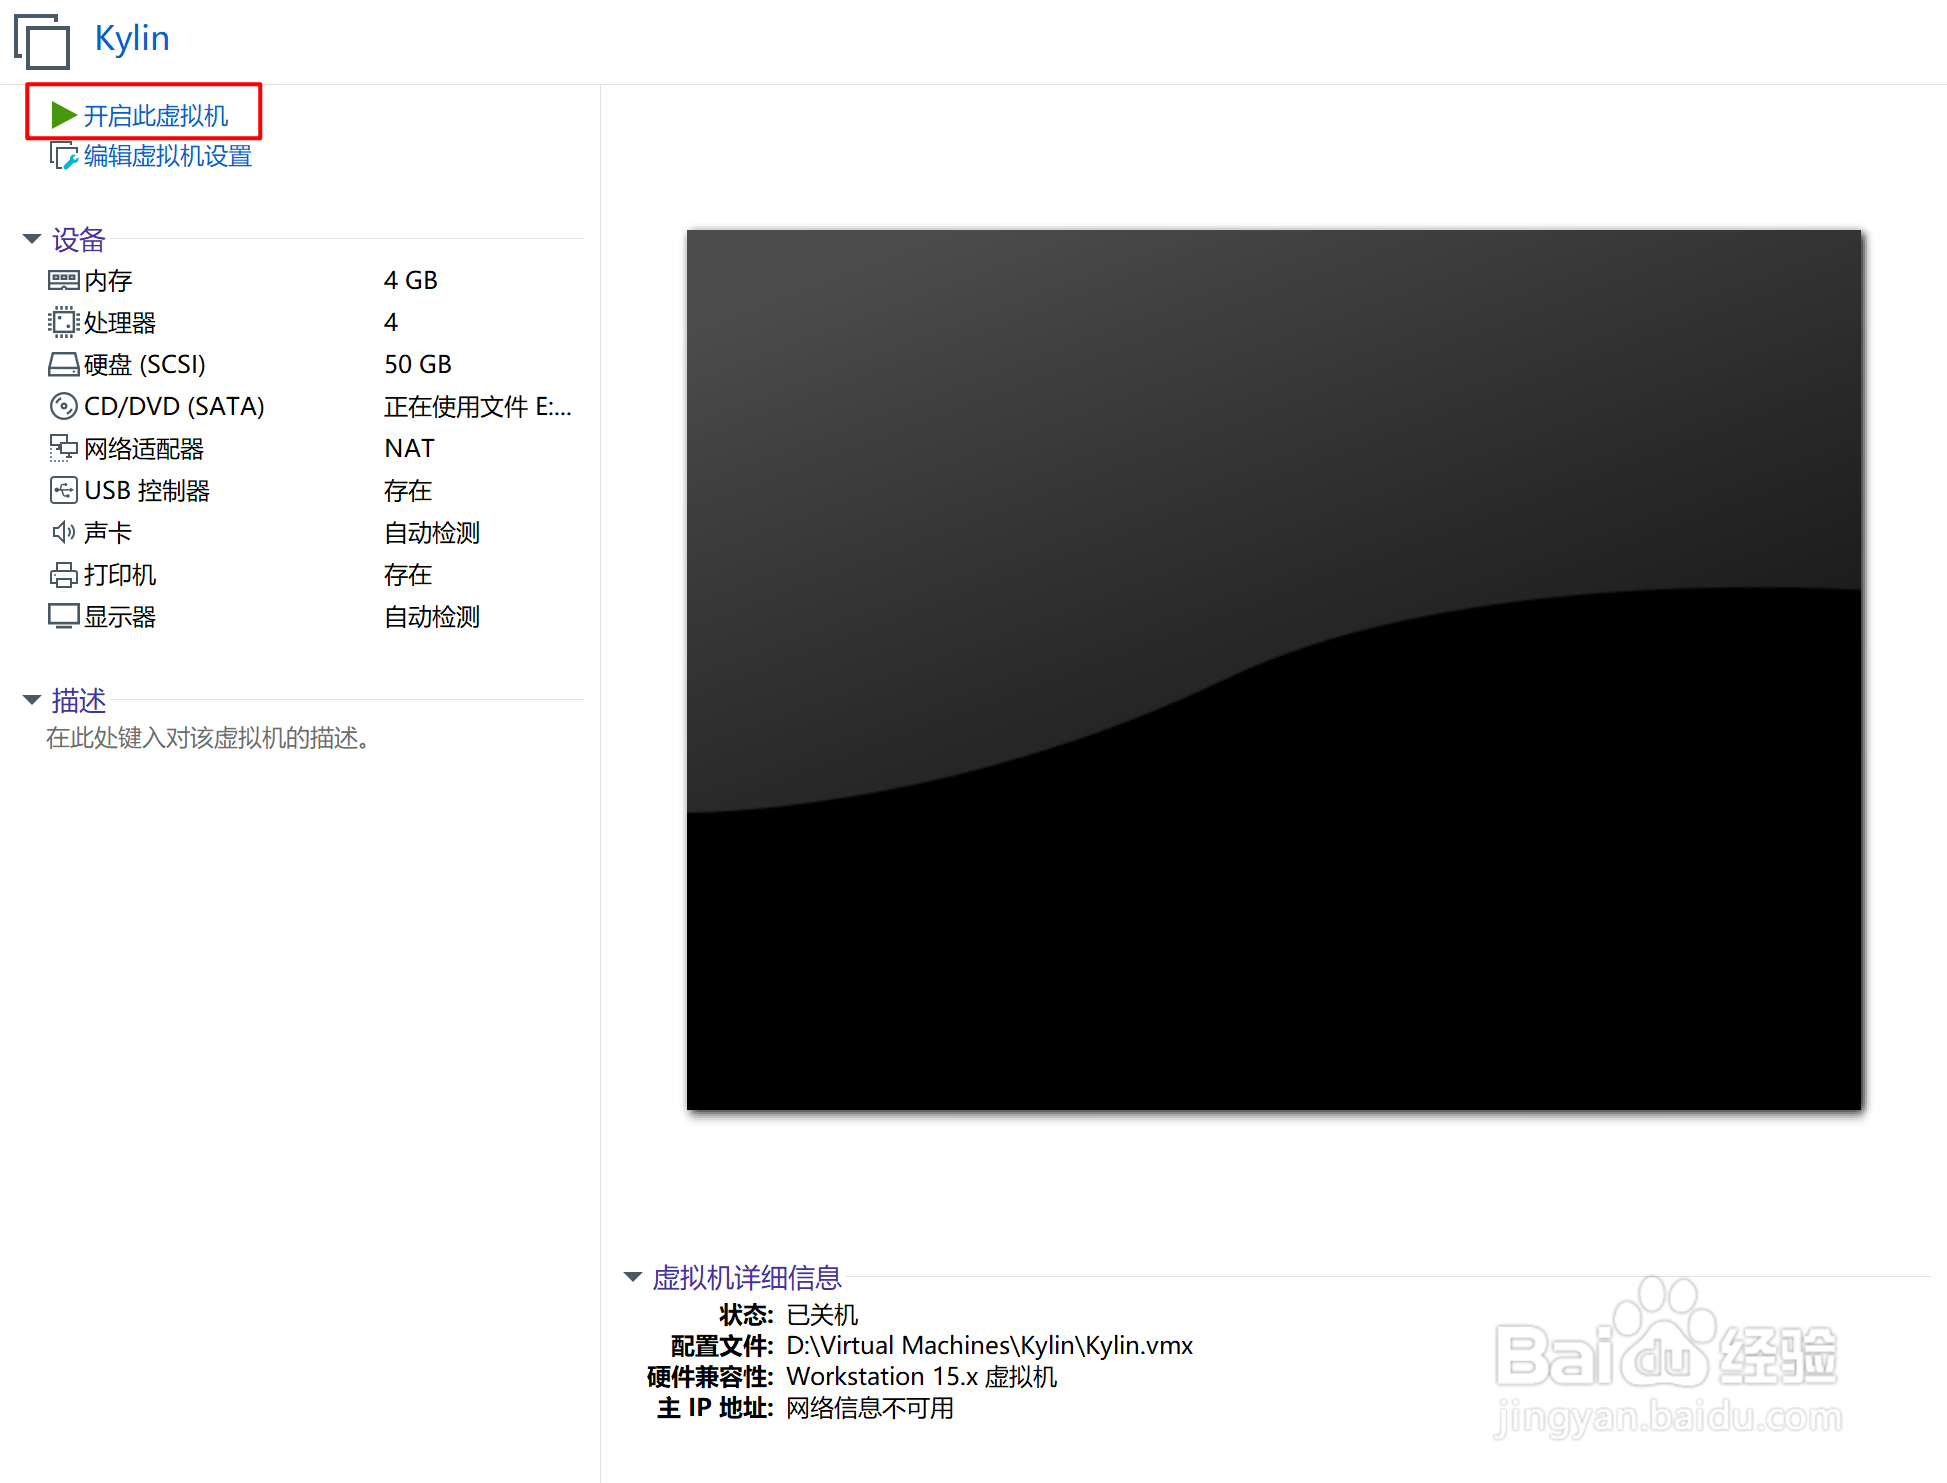
Task: Select the display monitor icon
Action: [63, 616]
